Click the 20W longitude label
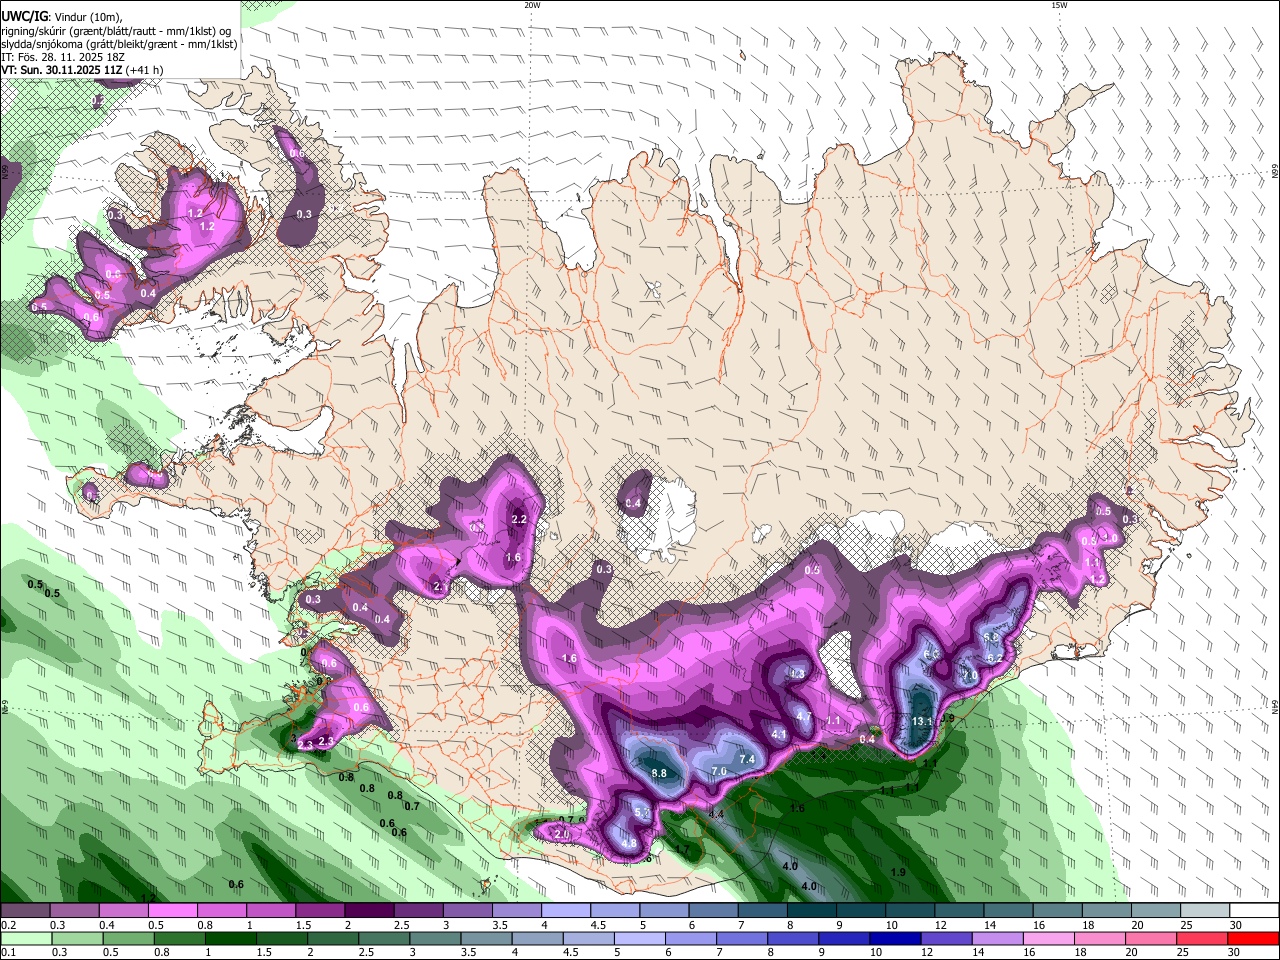Screen dimensions: 1280x960 (x=532, y=5)
